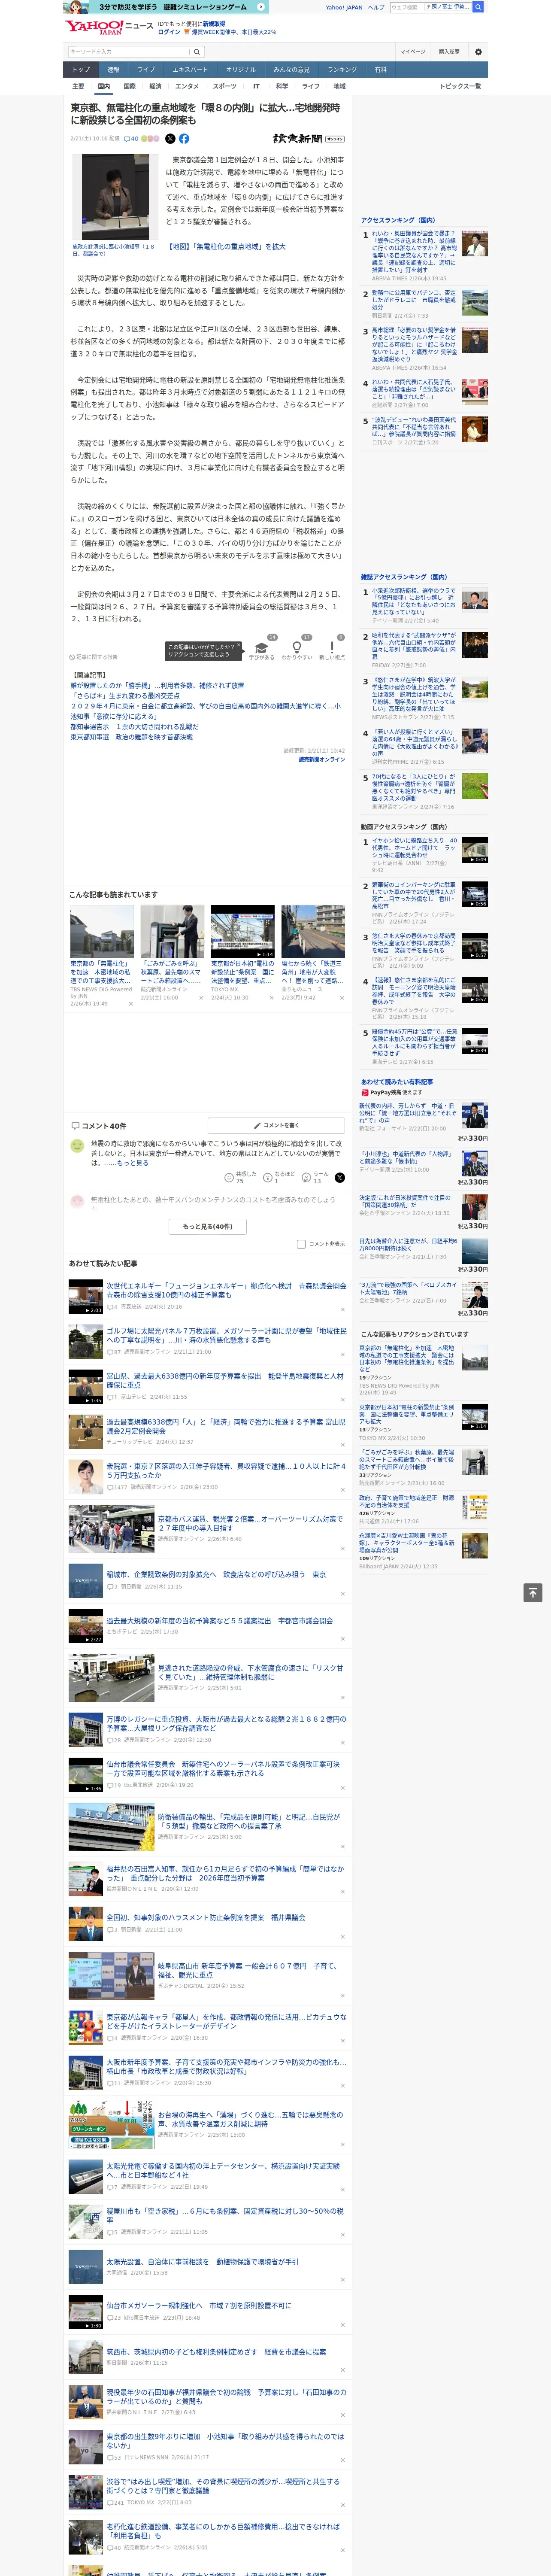
Task: Open the article main photo thumbnail
Action: (115, 196)
